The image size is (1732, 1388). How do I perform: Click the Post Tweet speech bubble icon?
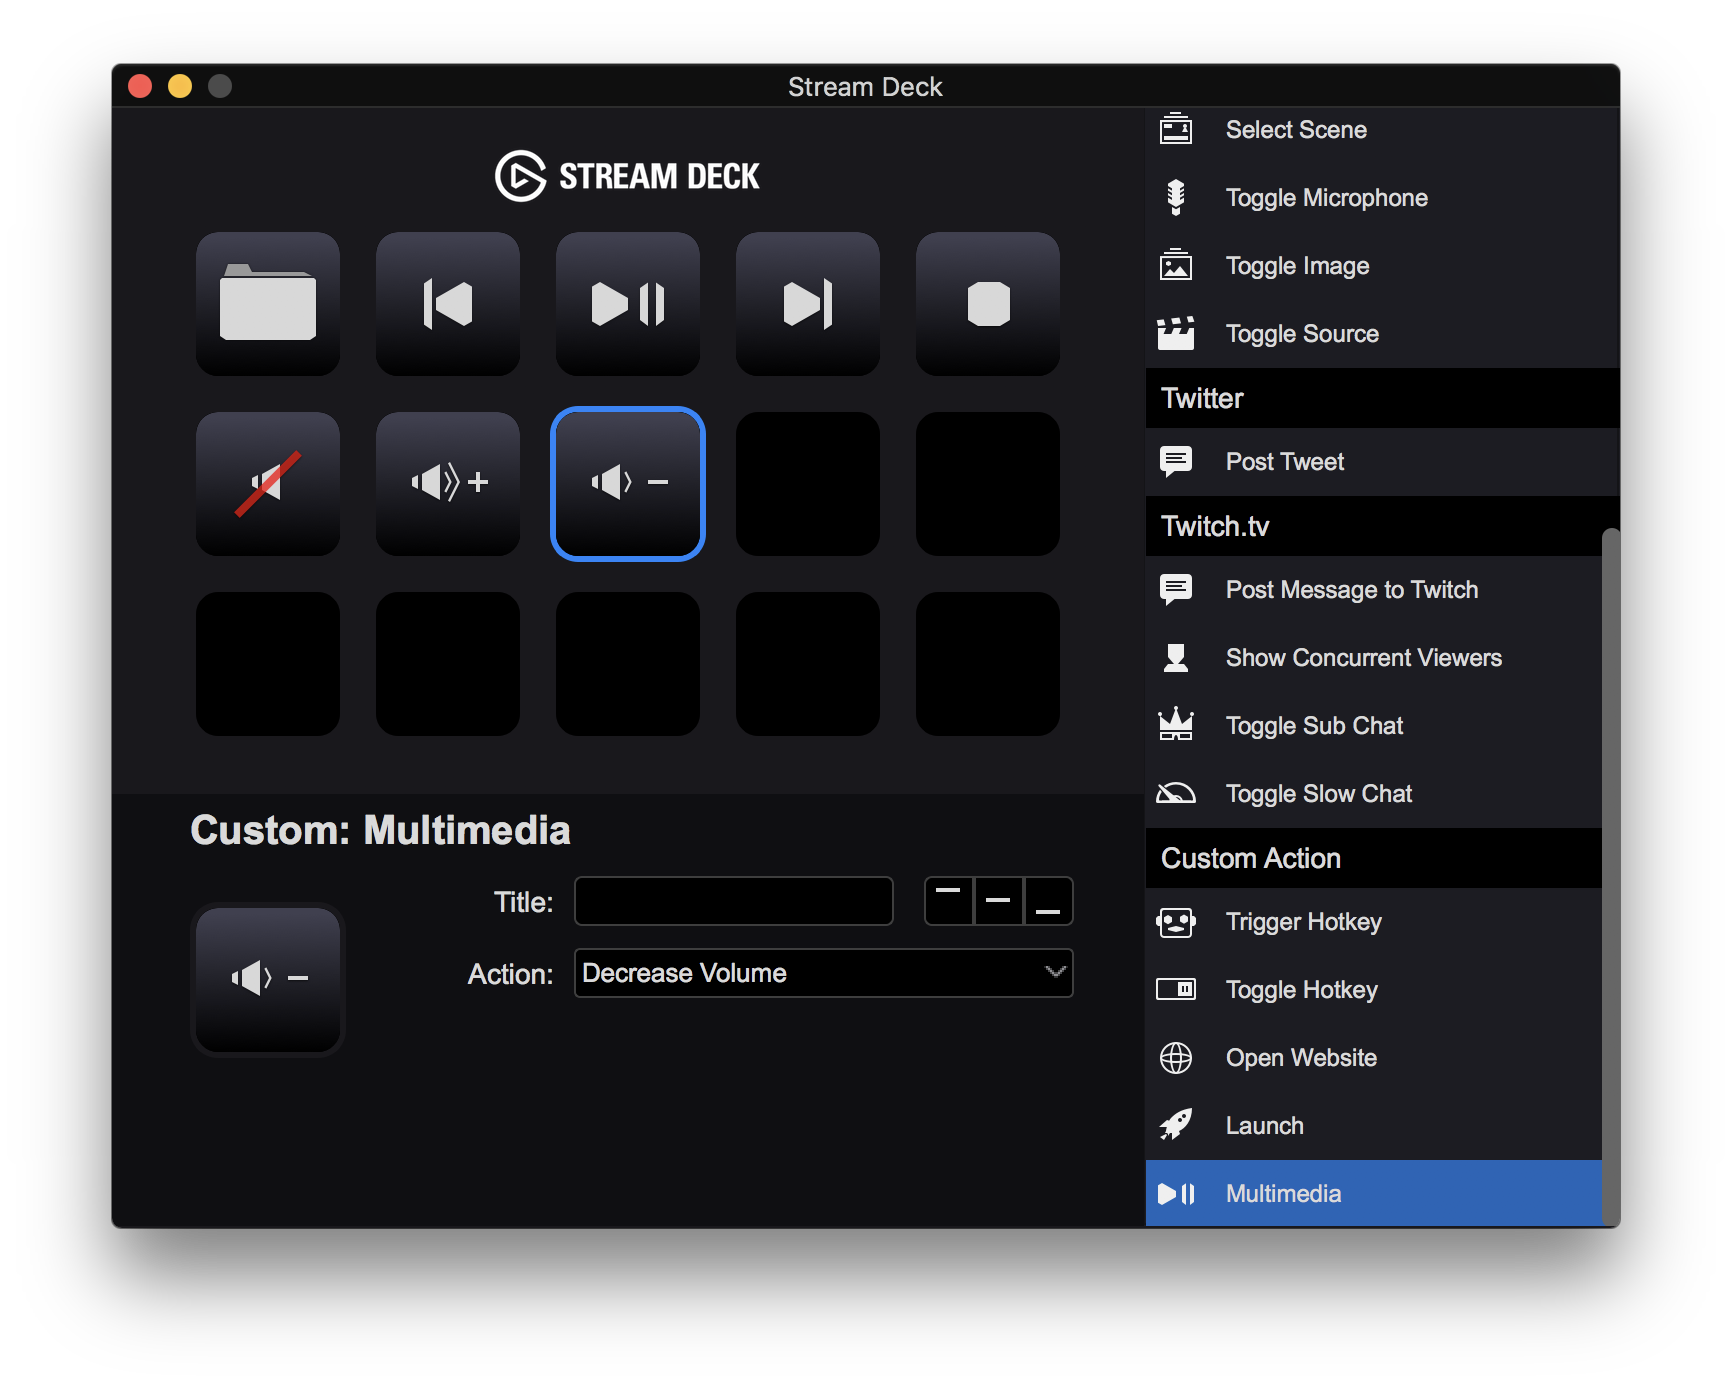coord(1176,461)
